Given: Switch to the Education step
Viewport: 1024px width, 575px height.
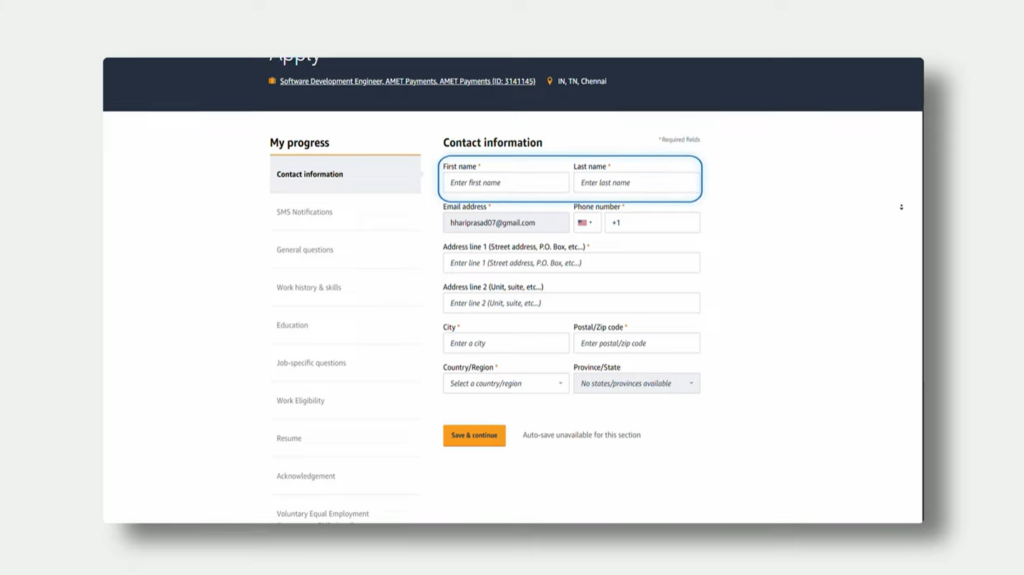Looking at the screenshot, I should point(292,325).
